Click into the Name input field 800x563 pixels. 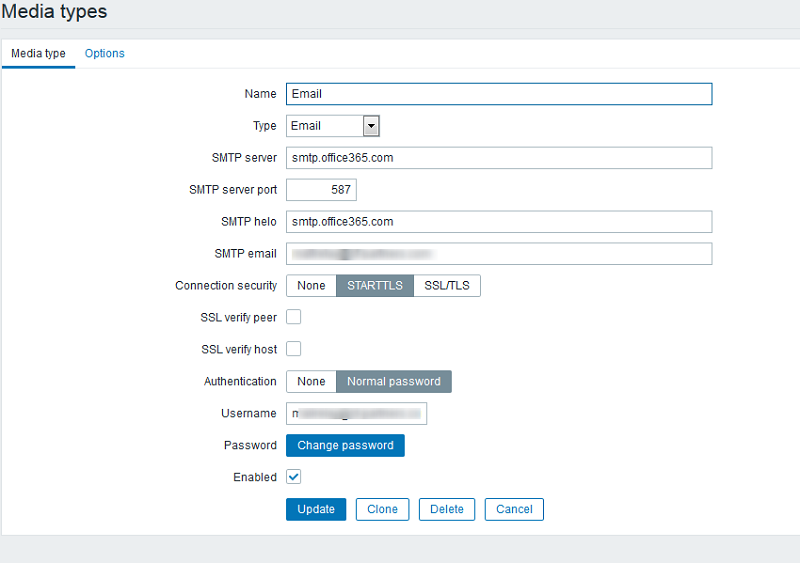tap(498, 94)
